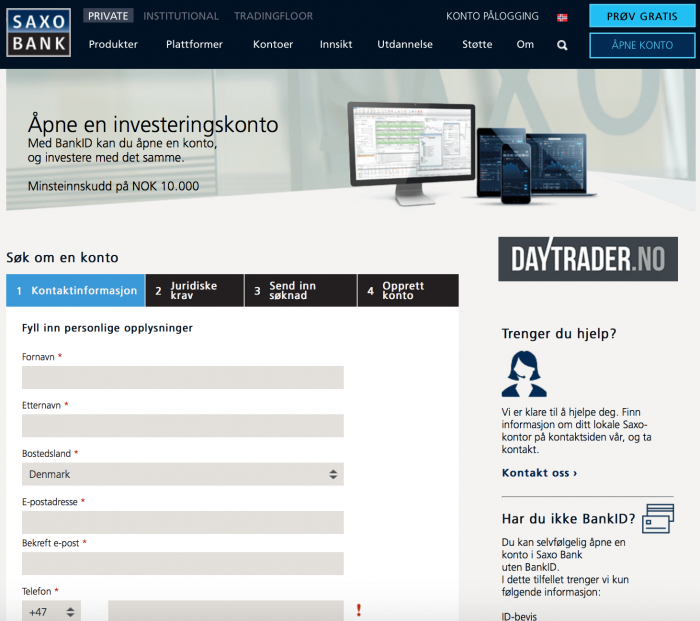The width and height of the screenshot is (700, 621).
Task: Select step 3 Send inn søknad
Action: click(x=301, y=290)
